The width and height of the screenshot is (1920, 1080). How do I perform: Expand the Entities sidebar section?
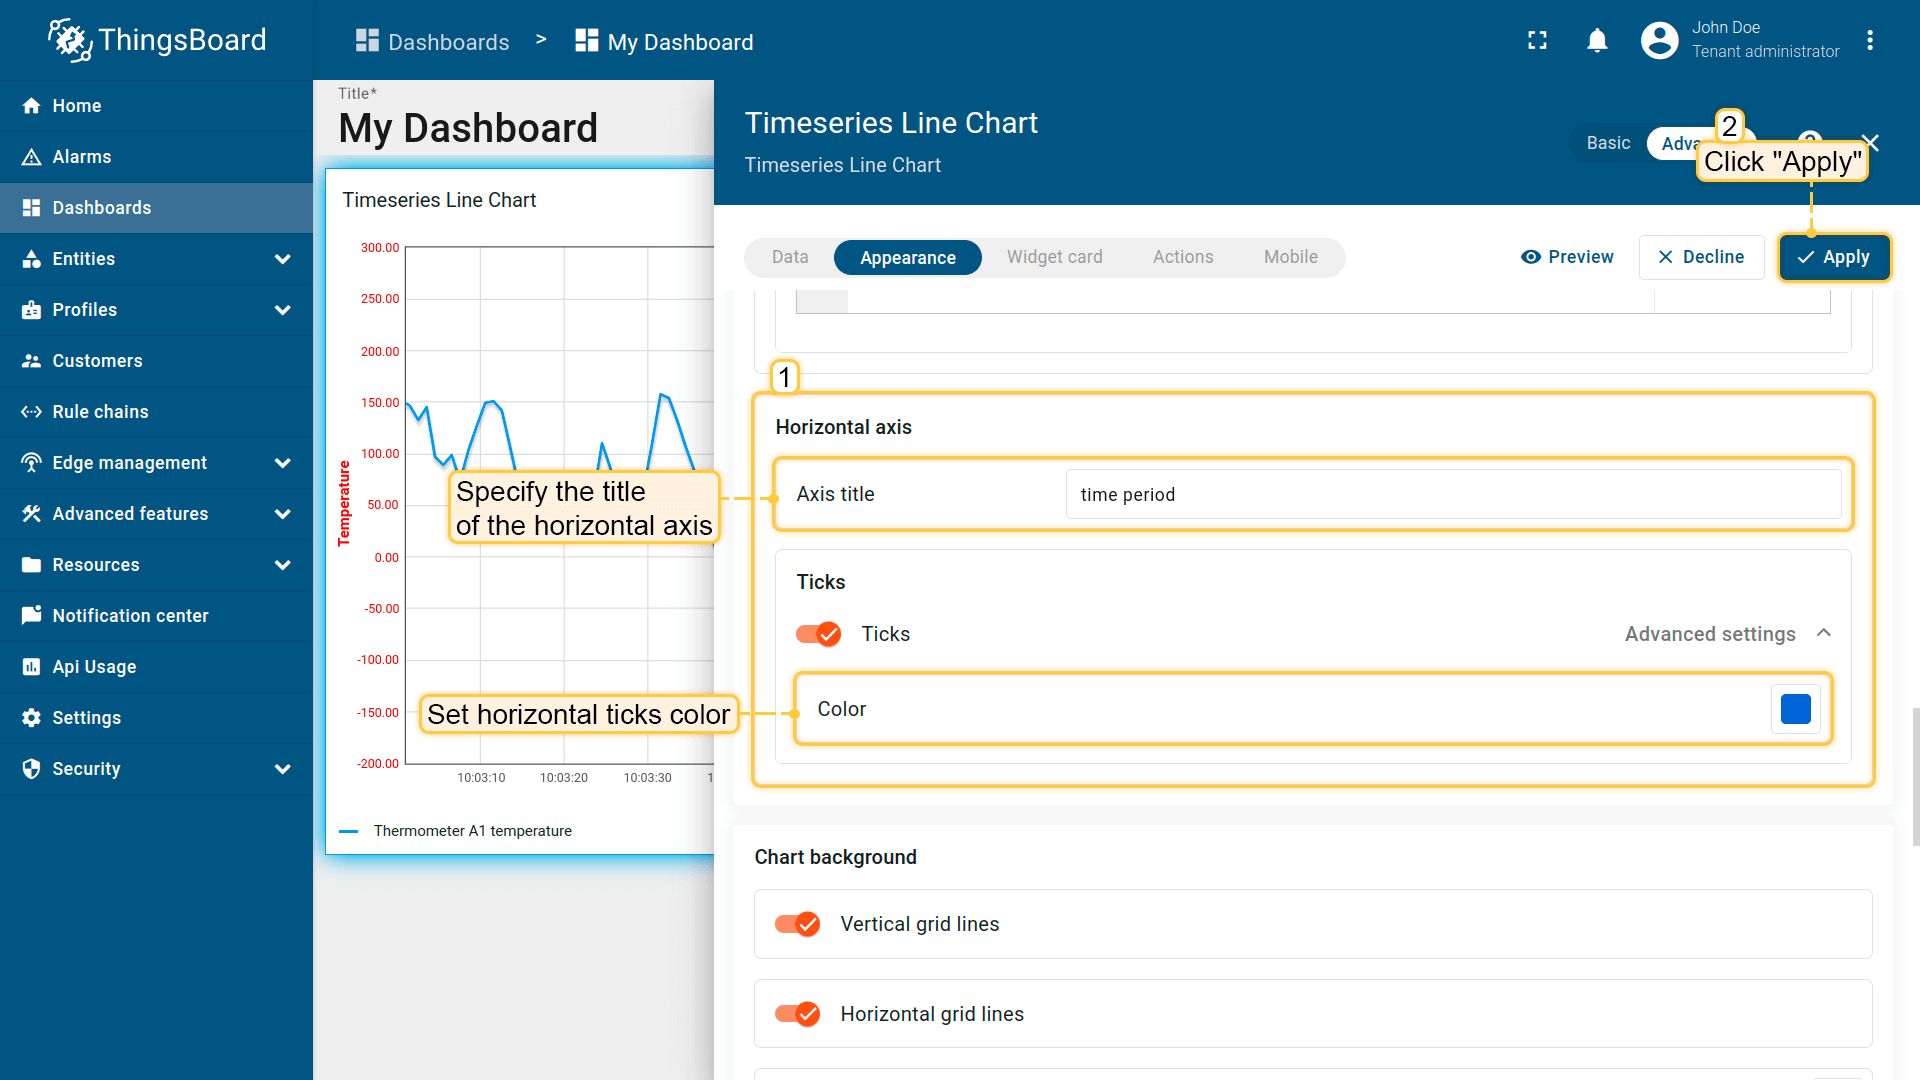coord(282,259)
